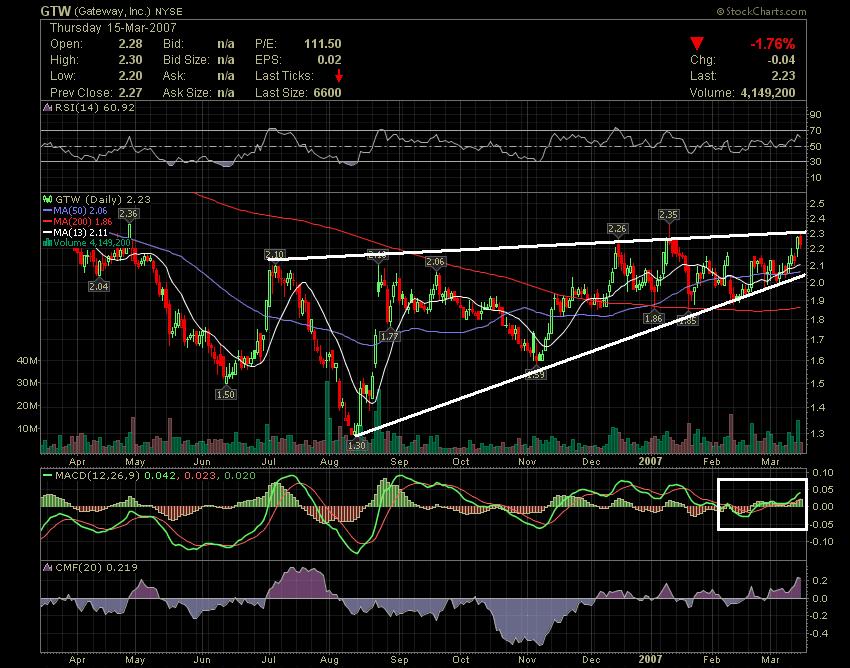The image size is (850, 668).
Task: Click the -1.76% percent change
Action: coord(772,44)
